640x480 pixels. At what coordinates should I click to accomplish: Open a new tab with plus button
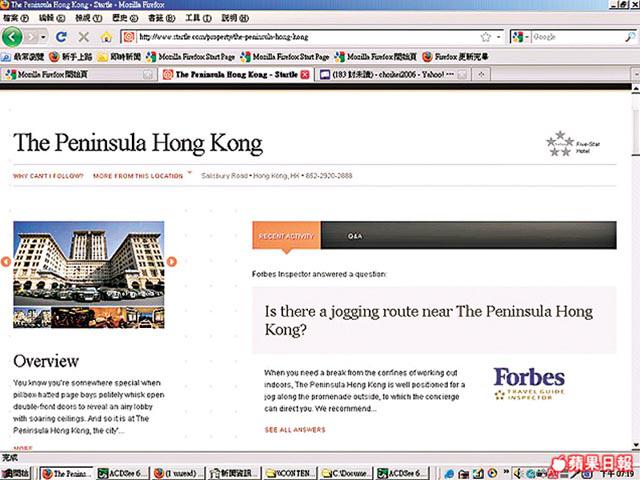point(481,74)
